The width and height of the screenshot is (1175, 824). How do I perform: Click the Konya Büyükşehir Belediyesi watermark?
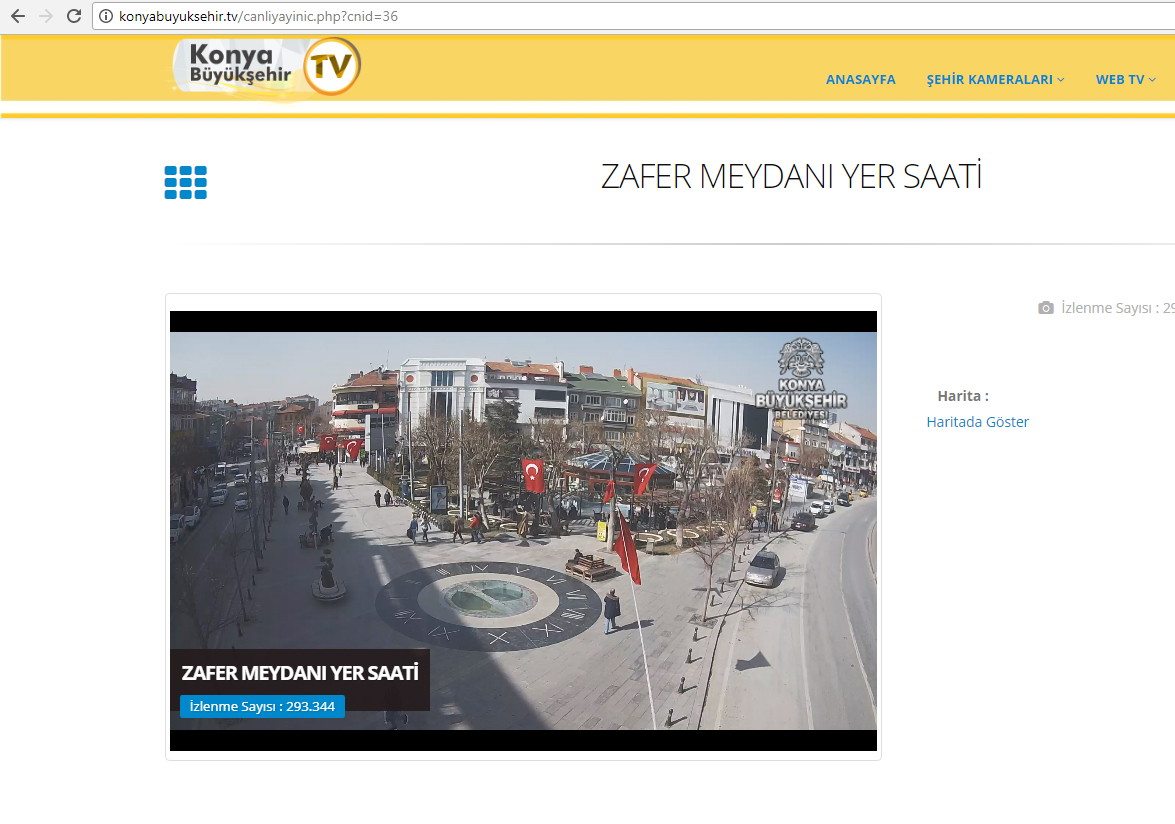coord(800,378)
